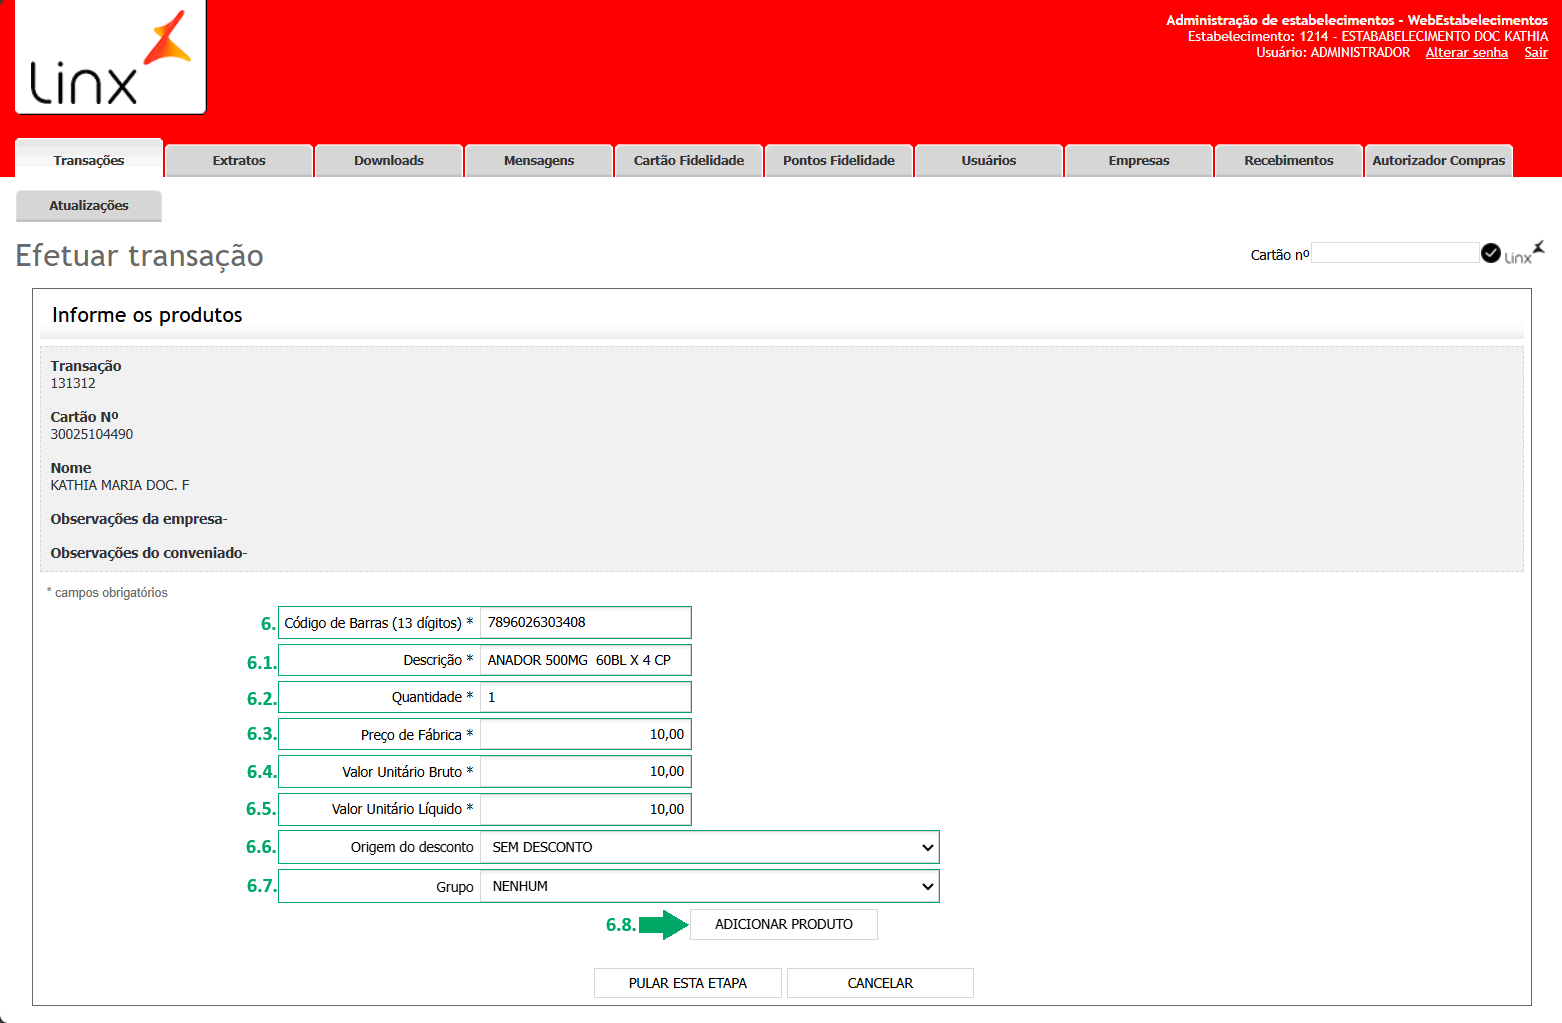The width and height of the screenshot is (1562, 1023).
Task: Click the Código de Barras input field
Action: [585, 622]
